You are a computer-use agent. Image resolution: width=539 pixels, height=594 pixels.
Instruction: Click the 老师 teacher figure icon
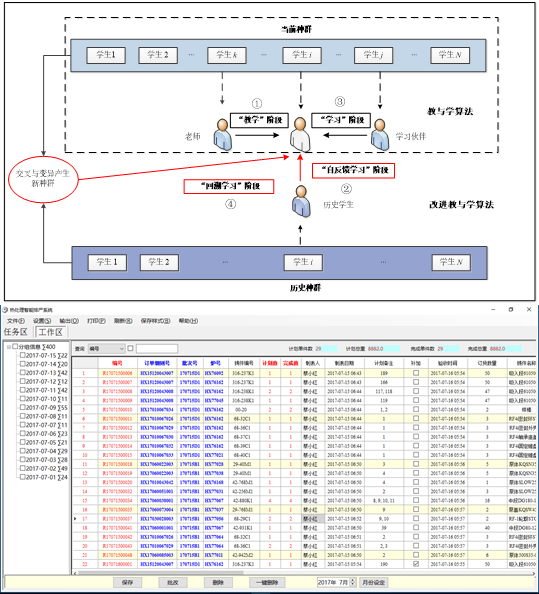(222, 135)
